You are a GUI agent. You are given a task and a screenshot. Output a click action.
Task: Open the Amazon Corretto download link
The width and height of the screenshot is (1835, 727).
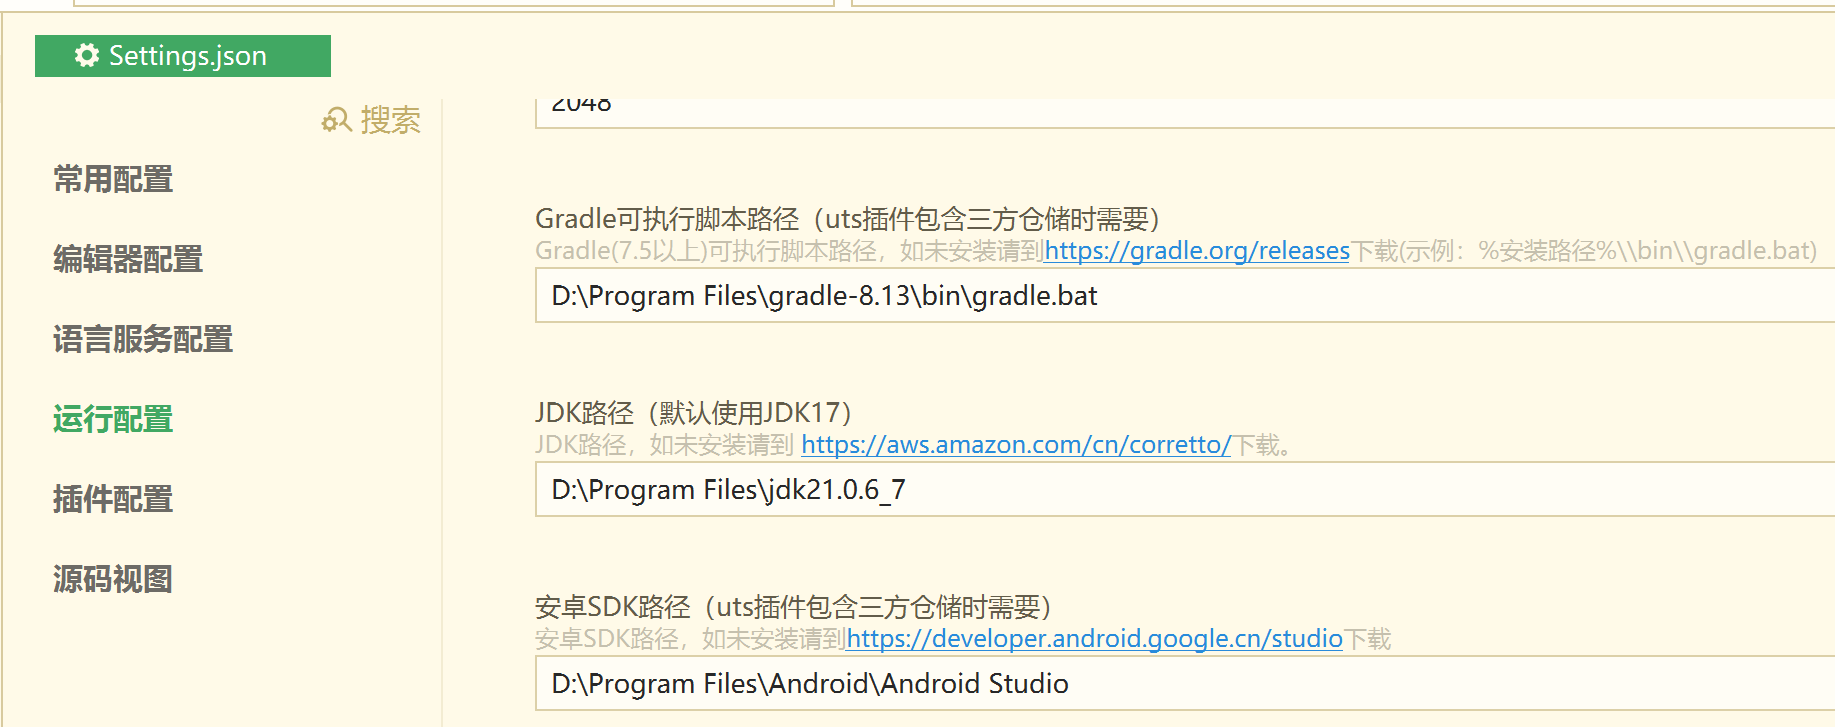1015,445
